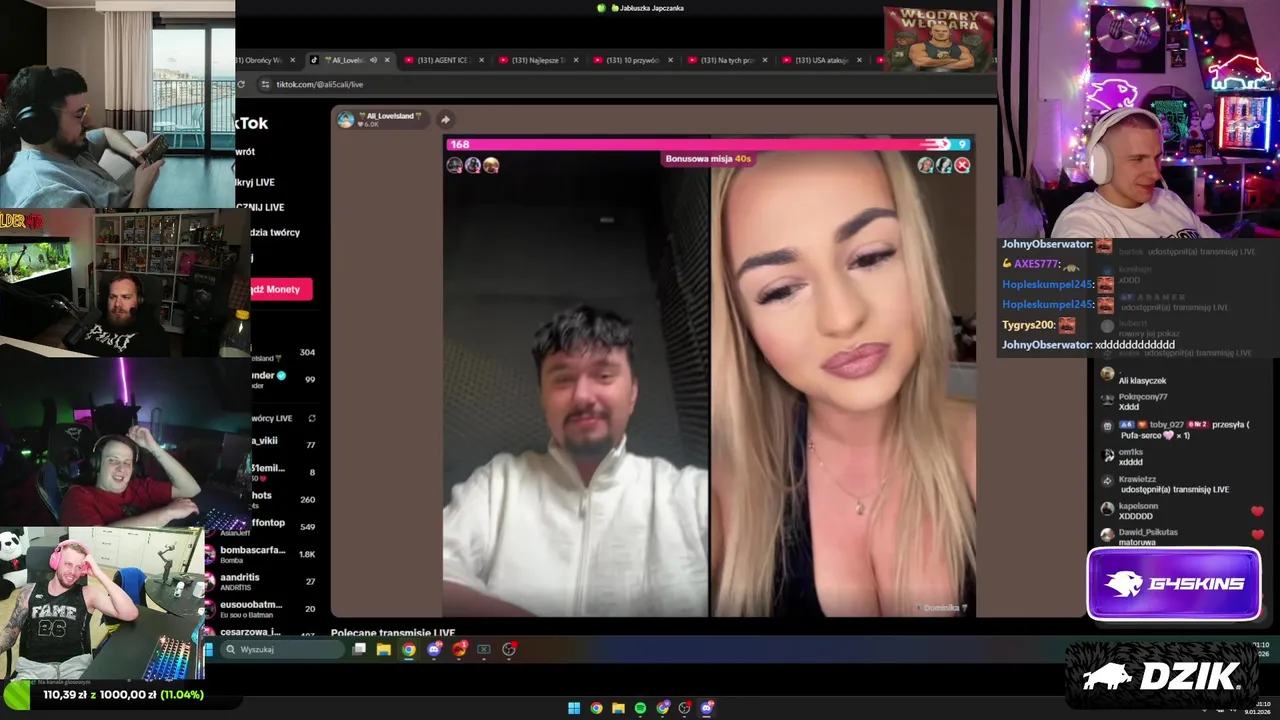The width and height of the screenshot is (1280, 720).
Task: Close the Ali_LoveIsland browser tab
Action: 387,60
